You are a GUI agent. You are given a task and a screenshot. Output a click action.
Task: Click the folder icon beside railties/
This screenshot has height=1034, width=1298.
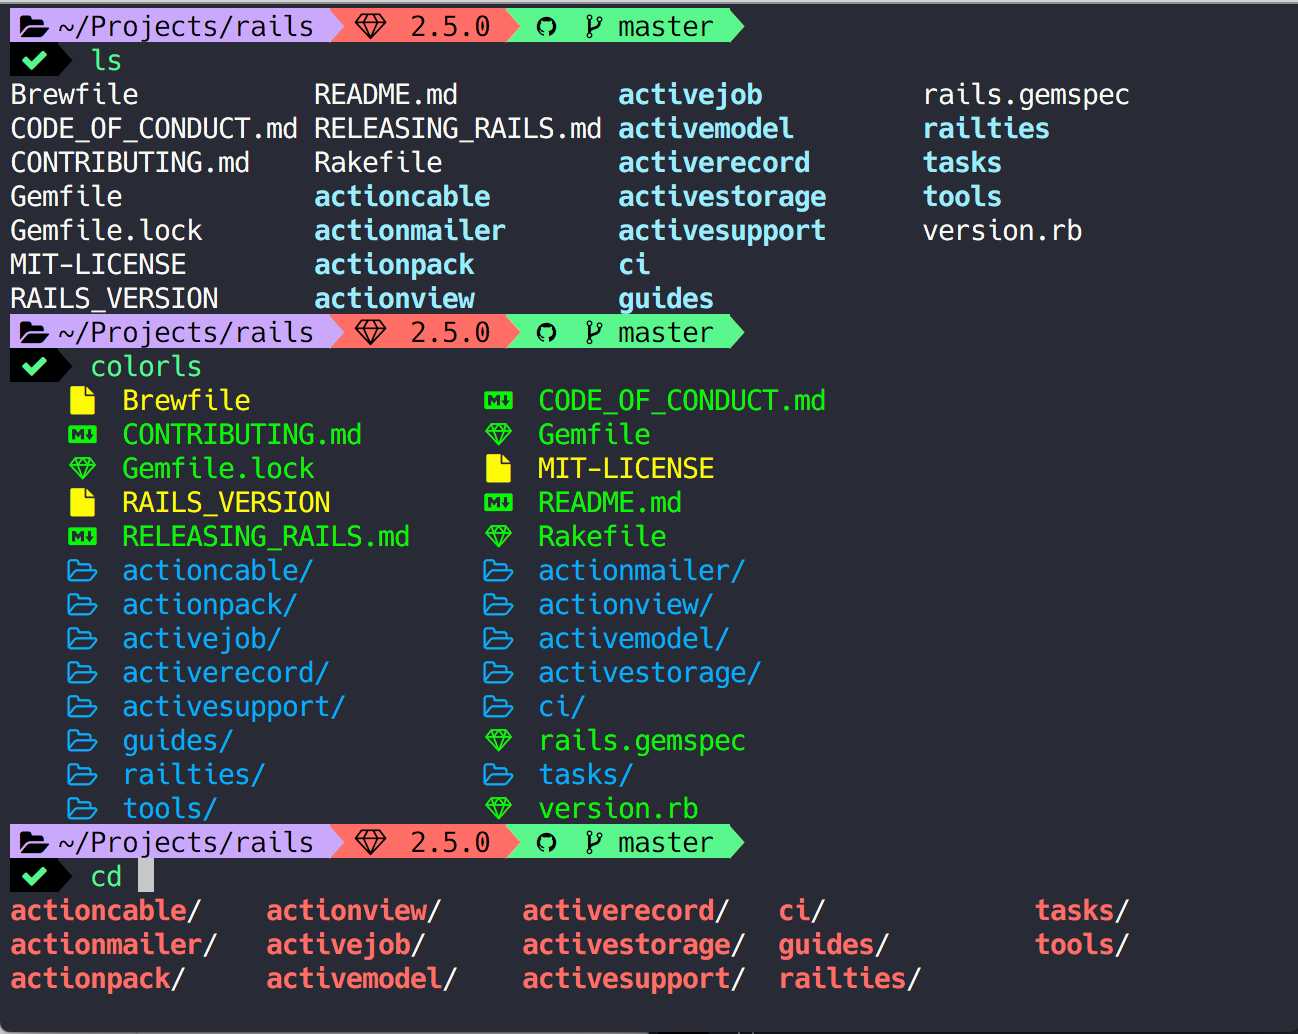pos(82,775)
